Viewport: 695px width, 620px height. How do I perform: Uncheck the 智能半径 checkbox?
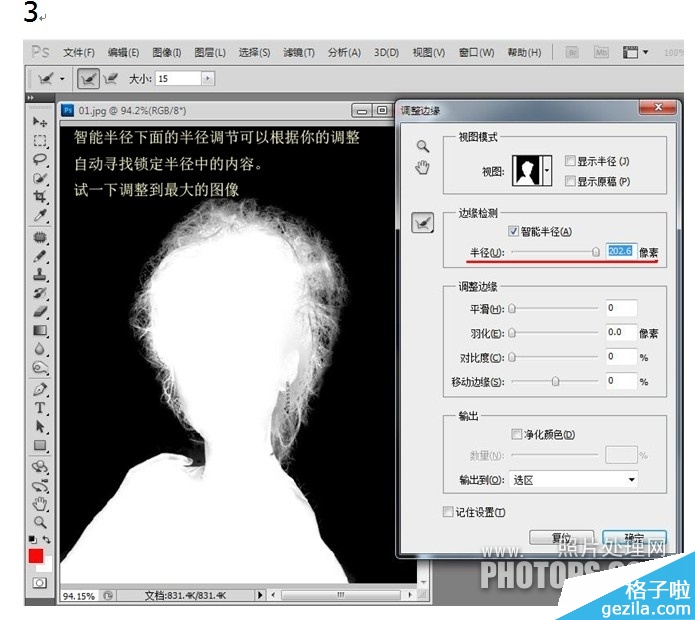514,232
